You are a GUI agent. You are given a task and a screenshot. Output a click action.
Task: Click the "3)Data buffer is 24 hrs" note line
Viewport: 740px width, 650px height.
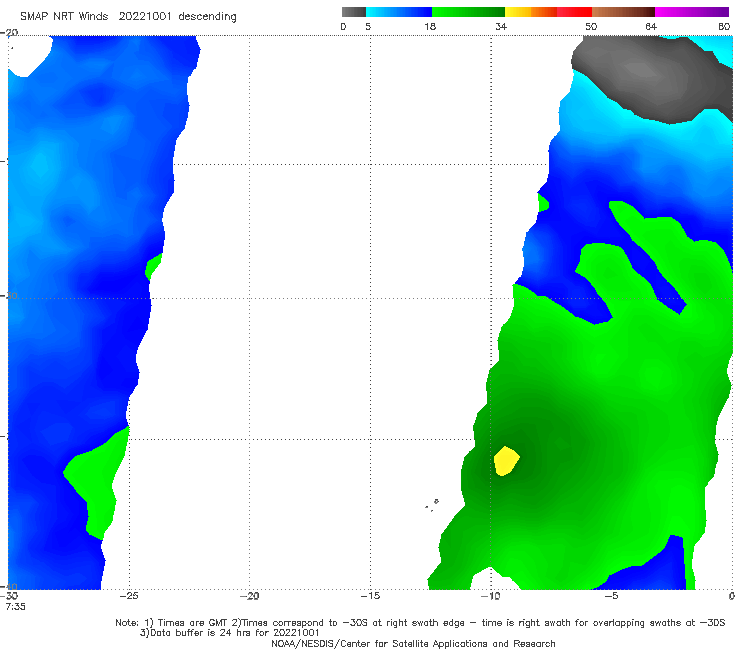click(230, 633)
